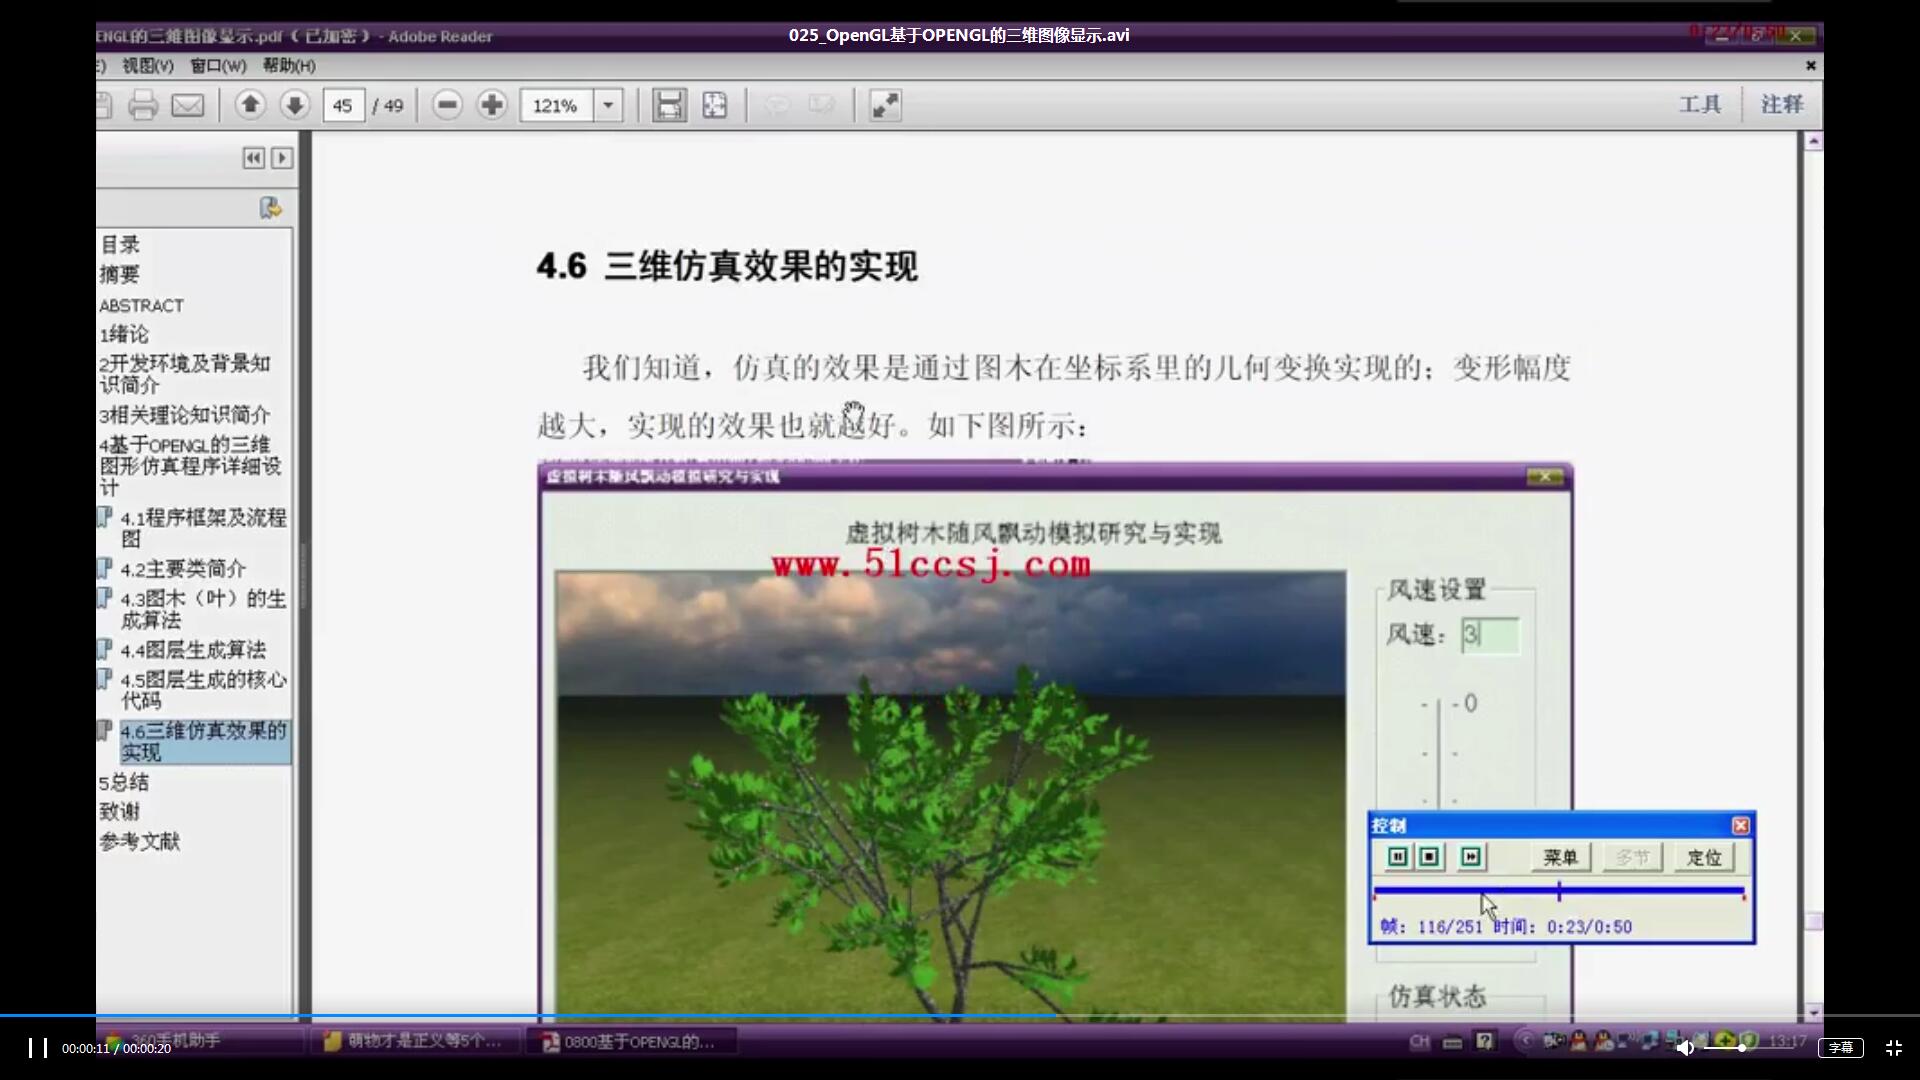Open the 窗口(W) menu

pos(218,65)
